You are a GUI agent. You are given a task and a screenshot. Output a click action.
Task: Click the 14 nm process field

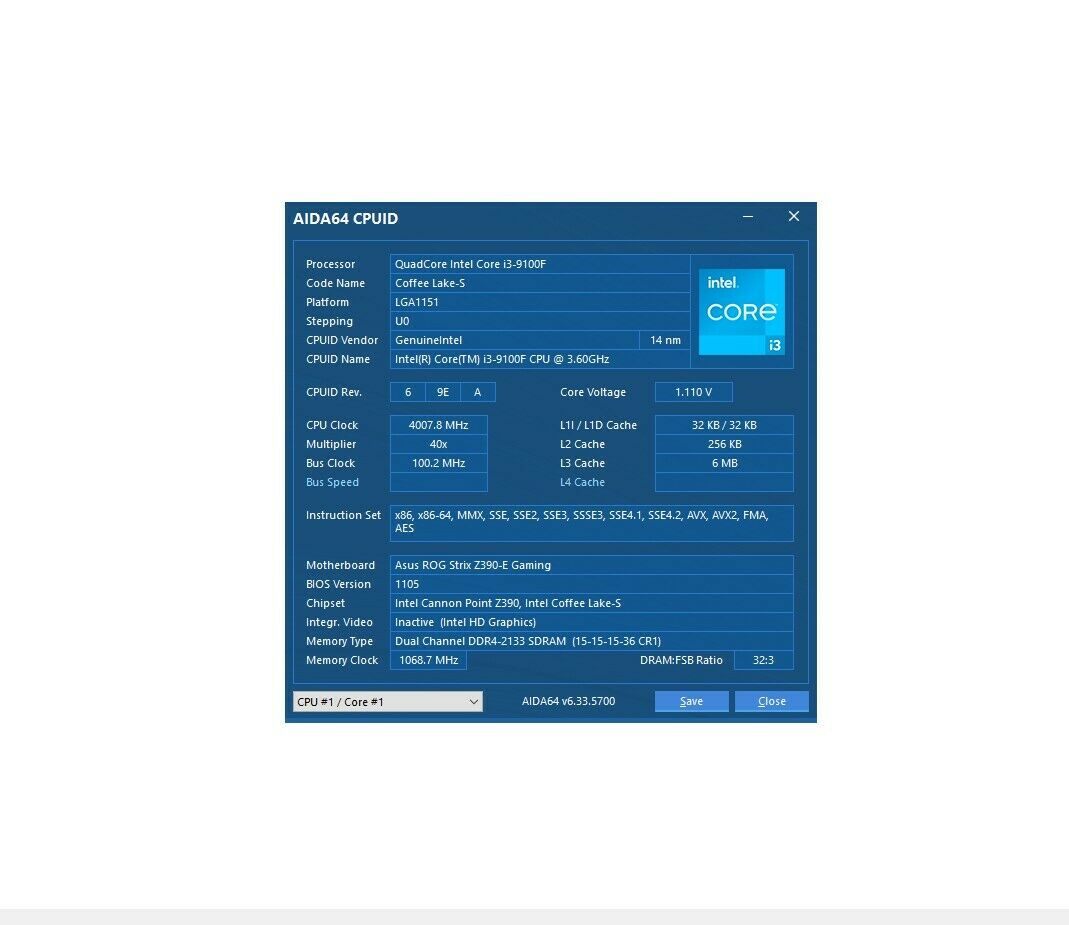coord(665,340)
